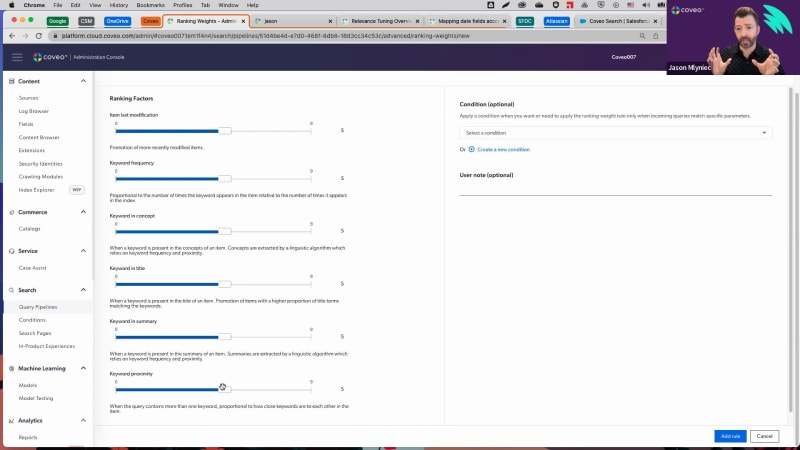Collapse the Machine Learning section chevron

[x=83, y=368]
